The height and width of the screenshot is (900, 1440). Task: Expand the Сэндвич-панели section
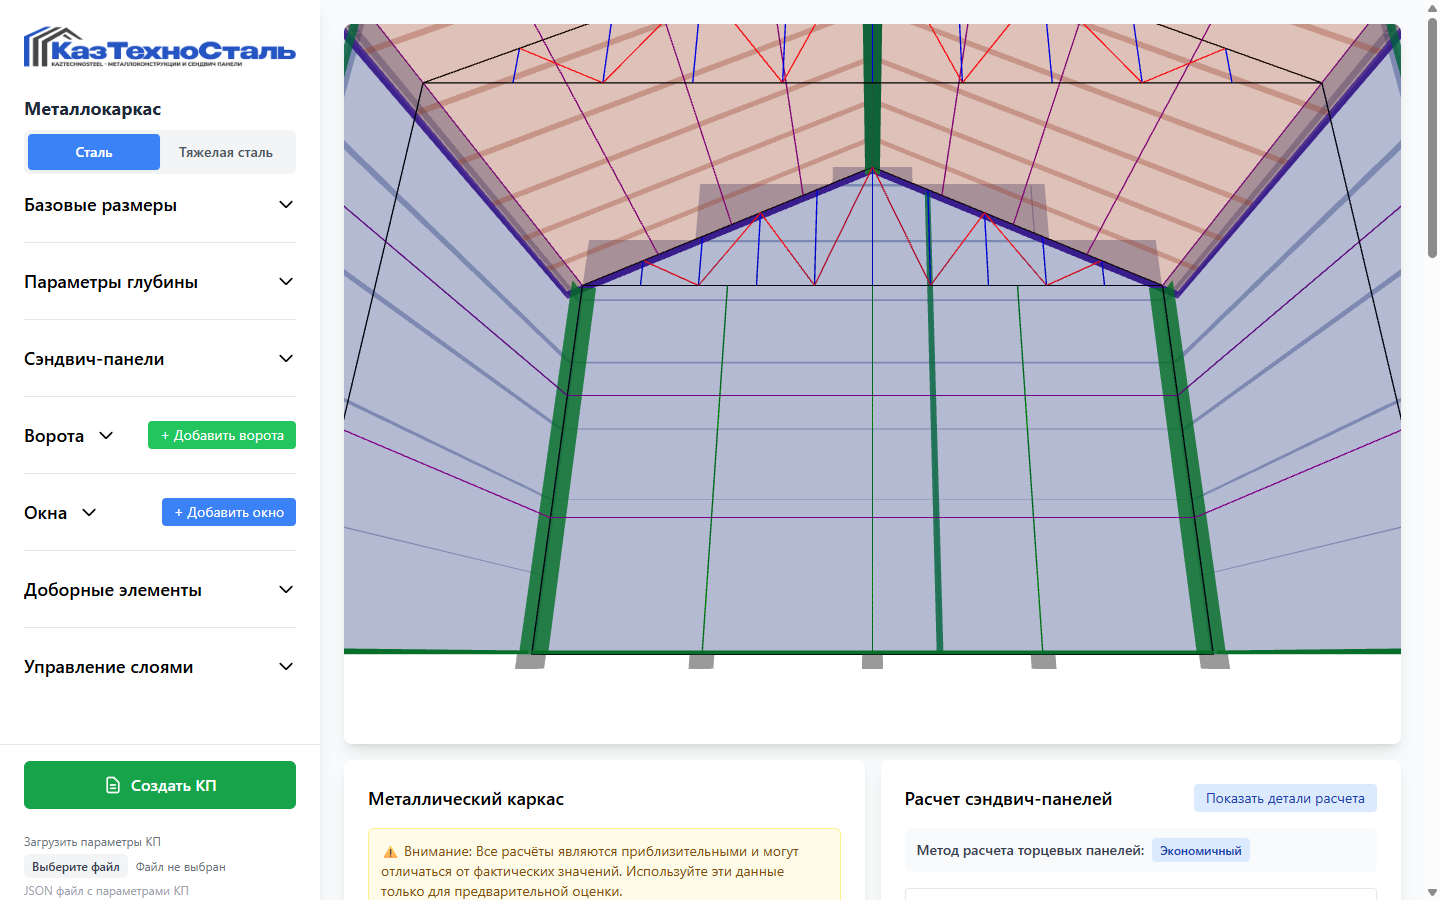[x=160, y=359]
